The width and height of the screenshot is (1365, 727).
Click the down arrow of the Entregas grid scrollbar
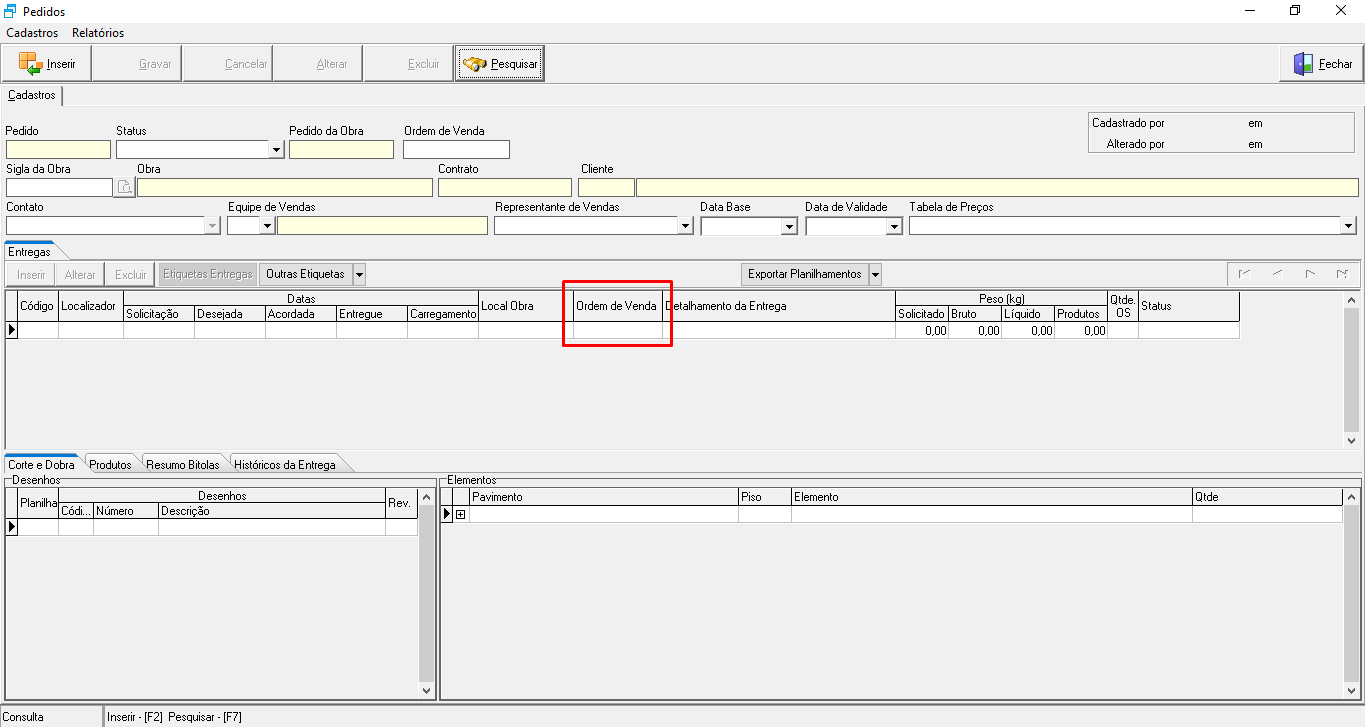point(1352,440)
